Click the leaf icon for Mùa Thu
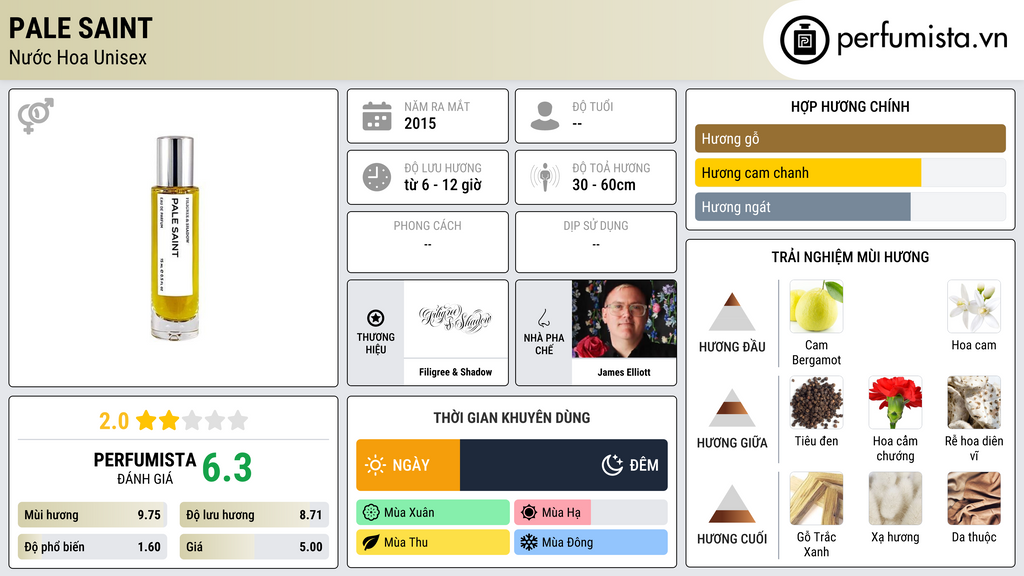The image size is (1024, 576). (371, 542)
